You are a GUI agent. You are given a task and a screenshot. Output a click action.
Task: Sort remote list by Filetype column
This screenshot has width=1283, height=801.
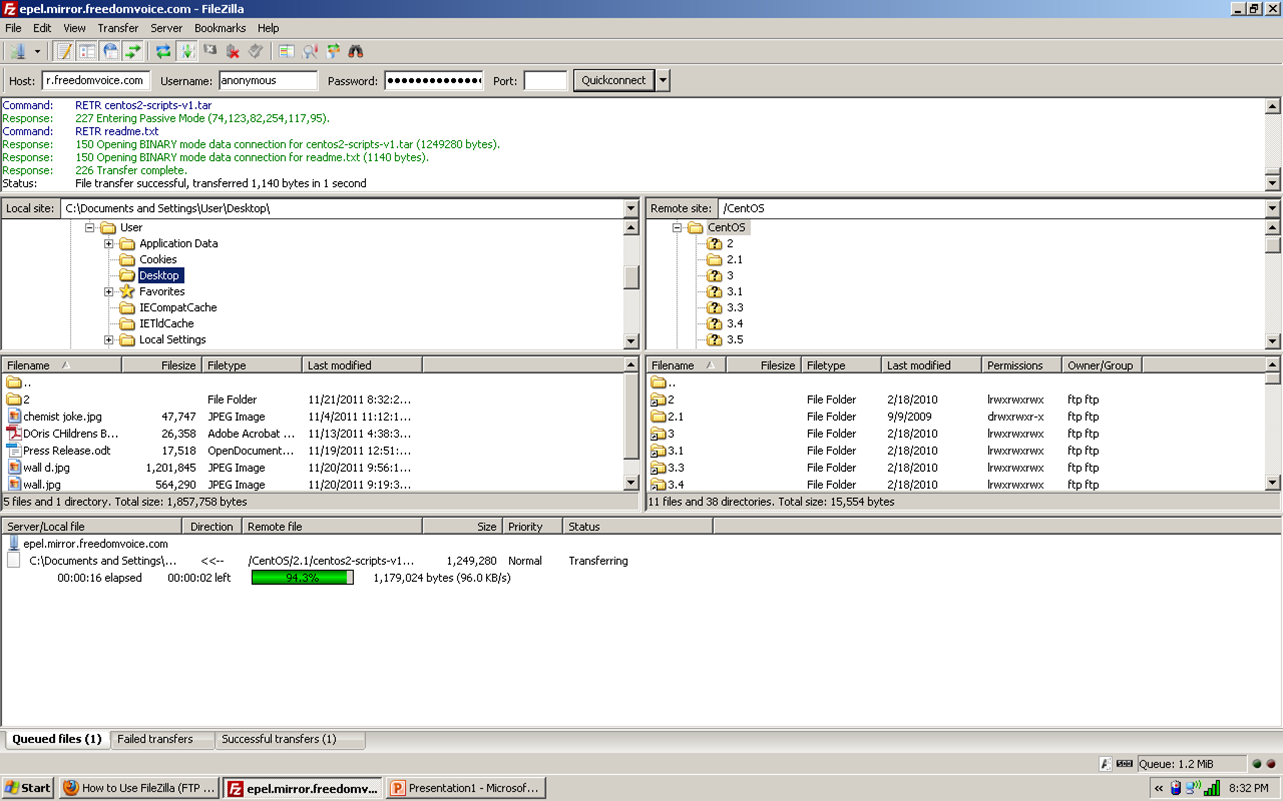[841, 365]
